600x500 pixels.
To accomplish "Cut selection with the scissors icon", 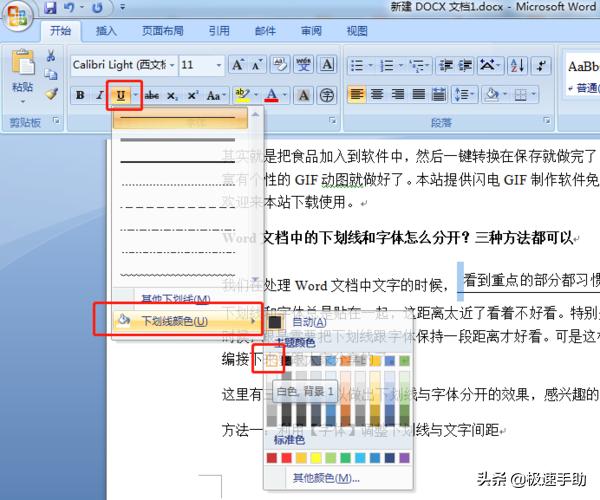I will coord(51,56).
